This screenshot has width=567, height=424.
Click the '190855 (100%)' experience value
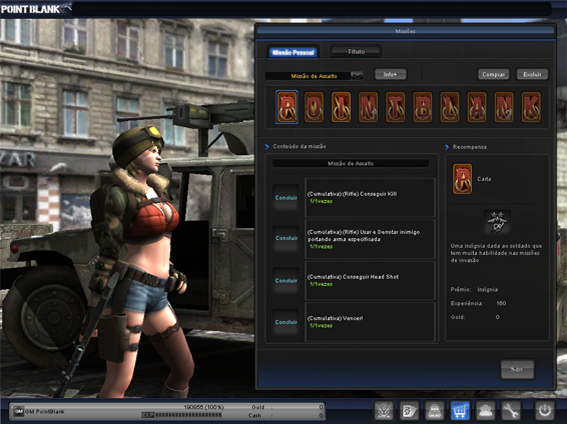click(x=204, y=407)
